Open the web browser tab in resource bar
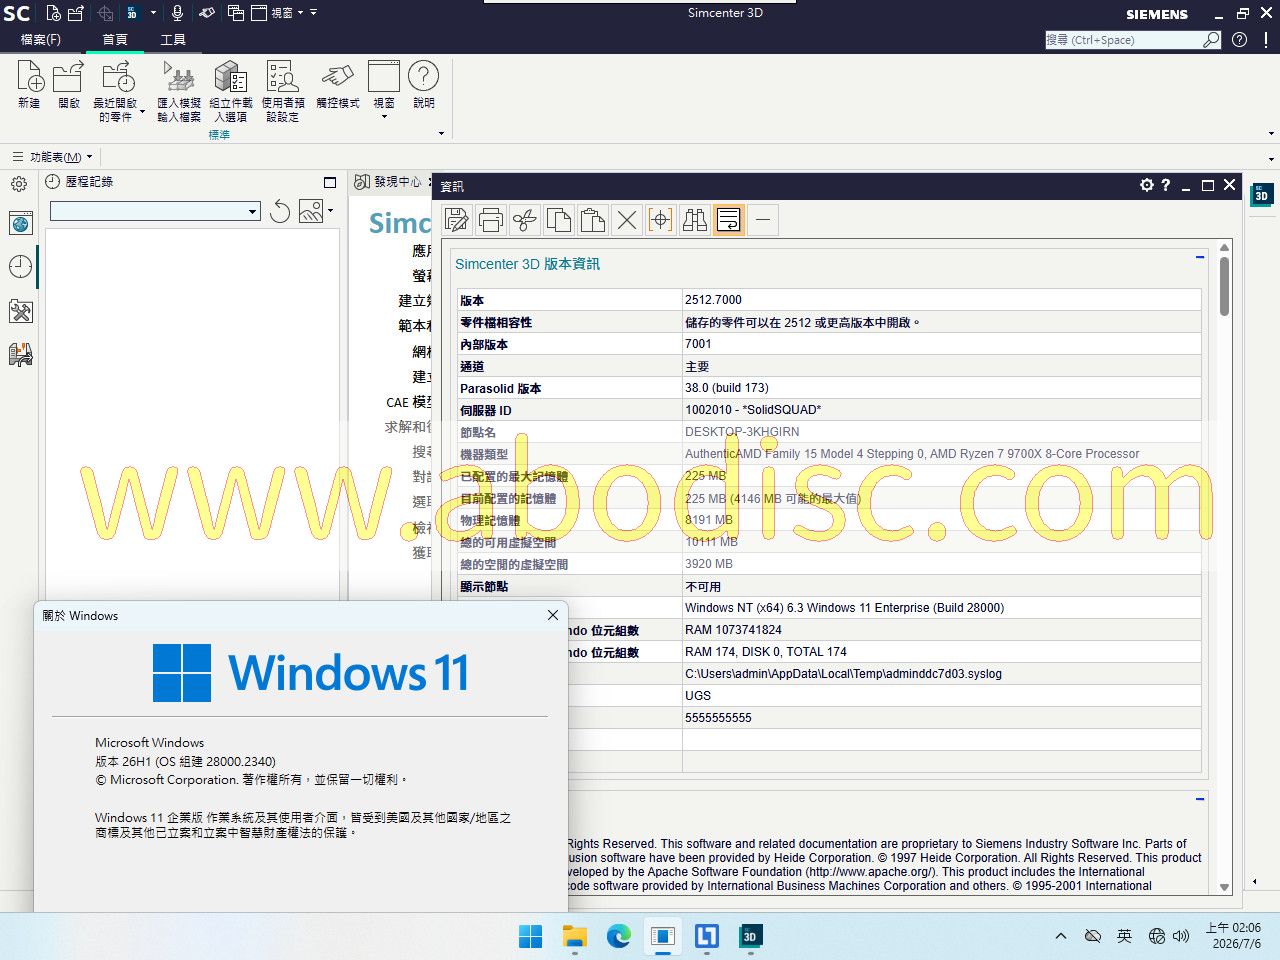1280x960 pixels. pos(21,223)
